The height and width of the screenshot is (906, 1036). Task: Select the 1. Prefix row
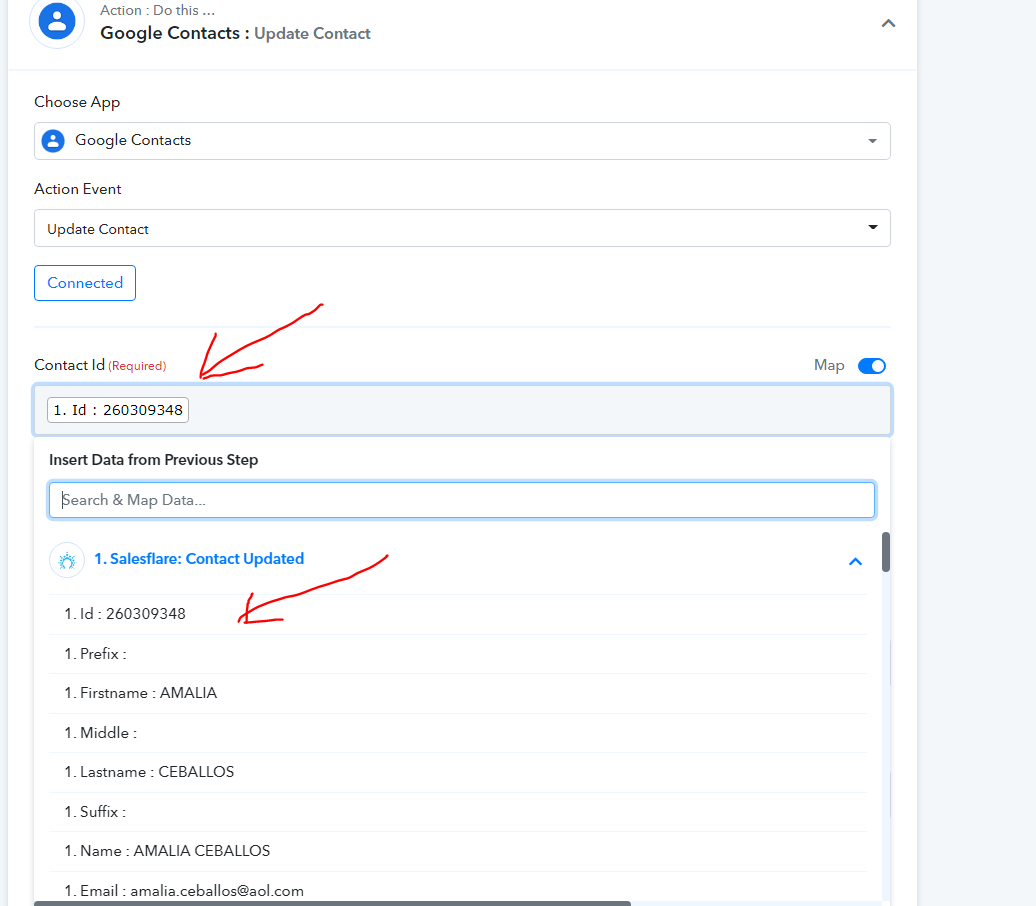(x=458, y=654)
